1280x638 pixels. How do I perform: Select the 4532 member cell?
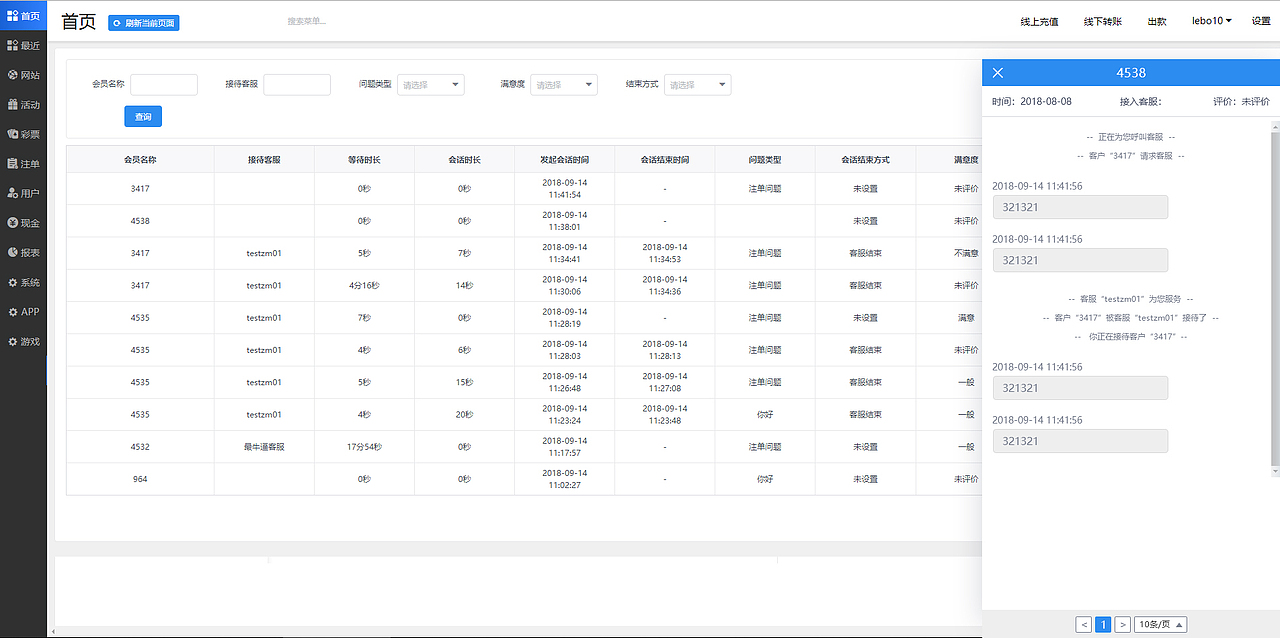tap(140, 447)
